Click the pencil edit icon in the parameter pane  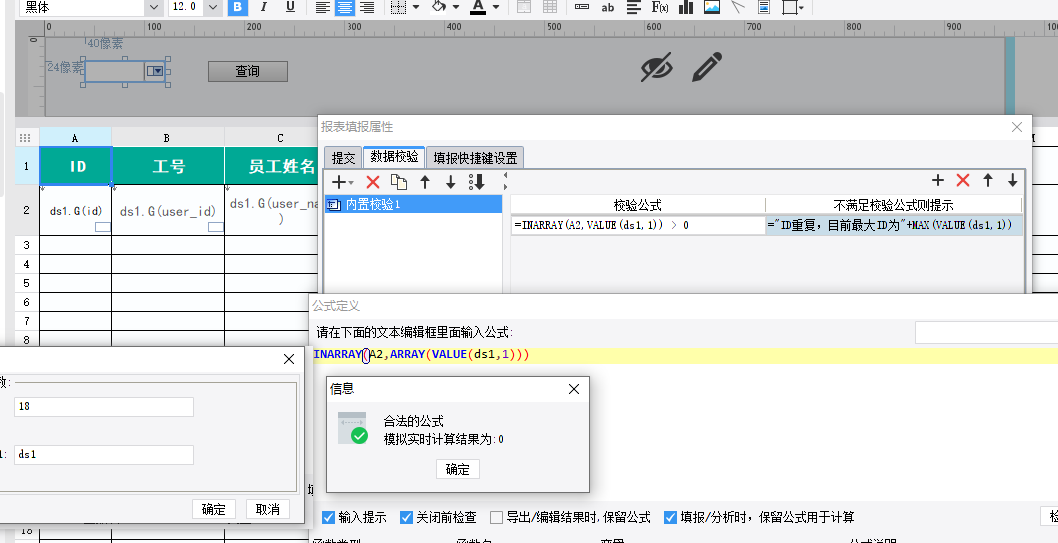(x=707, y=67)
